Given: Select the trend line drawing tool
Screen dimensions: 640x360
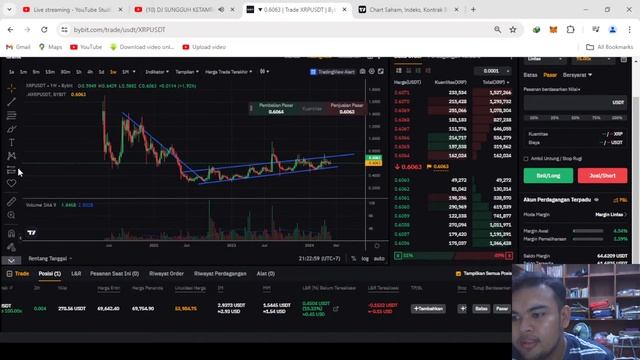Looking at the screenshot, I should tap(11, 102).
